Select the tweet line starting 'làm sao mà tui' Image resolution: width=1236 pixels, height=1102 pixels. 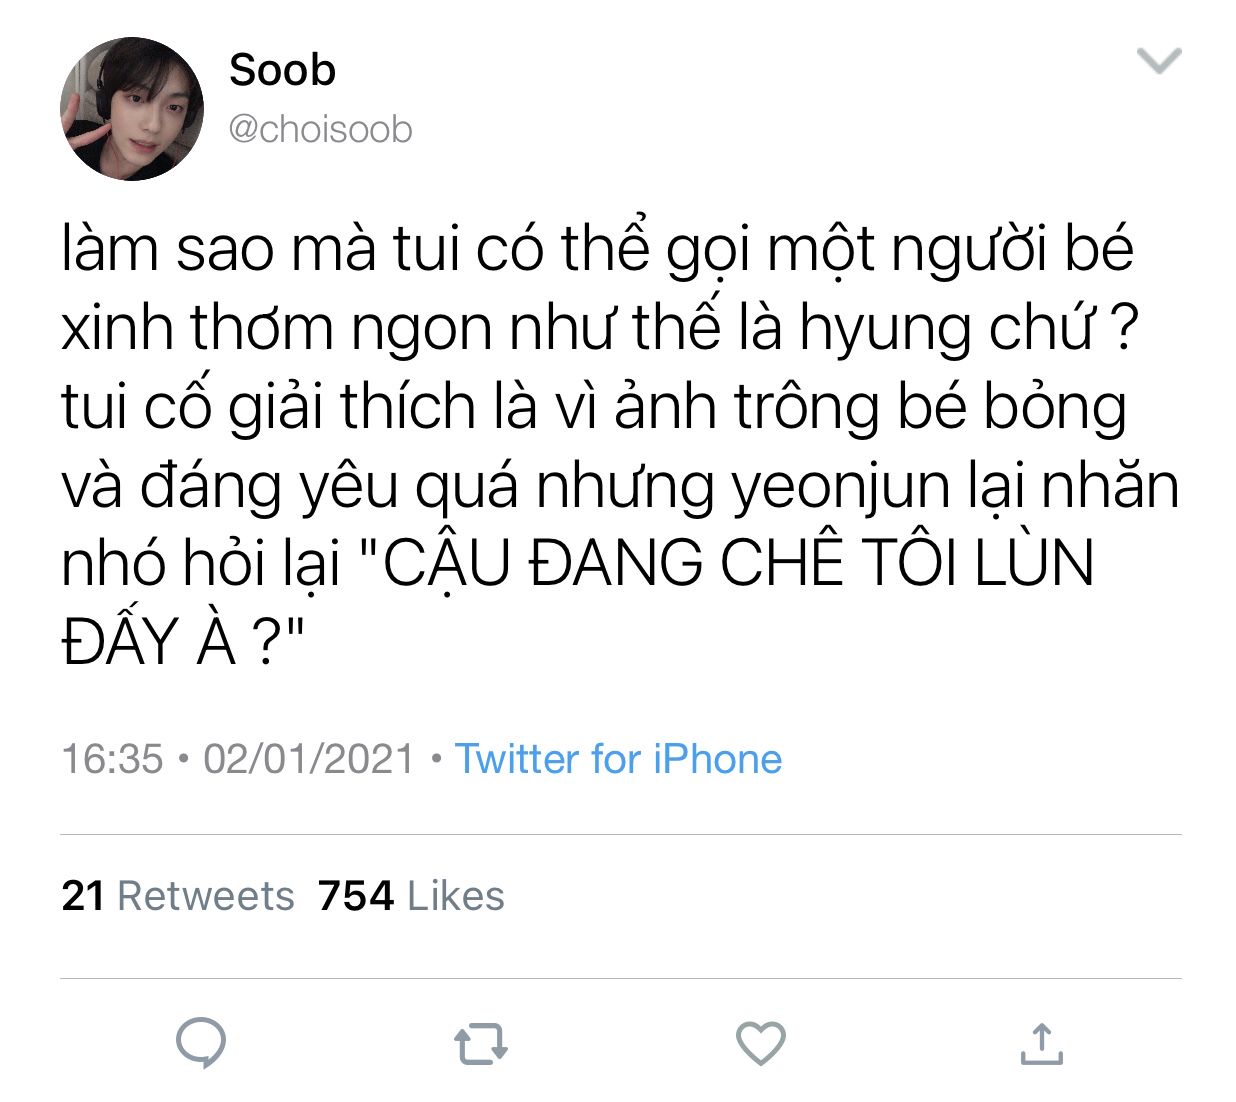click(x=597, y=248)
